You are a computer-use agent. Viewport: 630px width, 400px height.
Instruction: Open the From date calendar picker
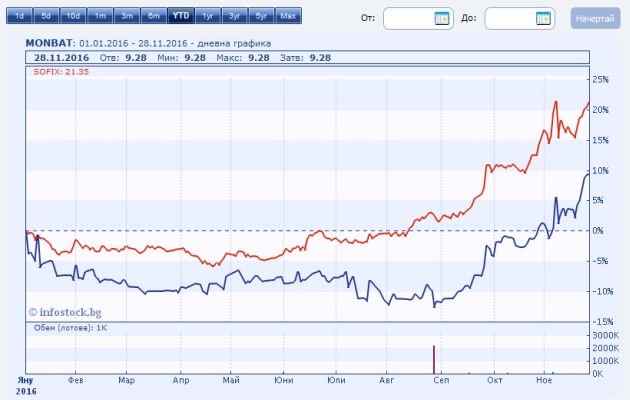click(x=442, y=18)
